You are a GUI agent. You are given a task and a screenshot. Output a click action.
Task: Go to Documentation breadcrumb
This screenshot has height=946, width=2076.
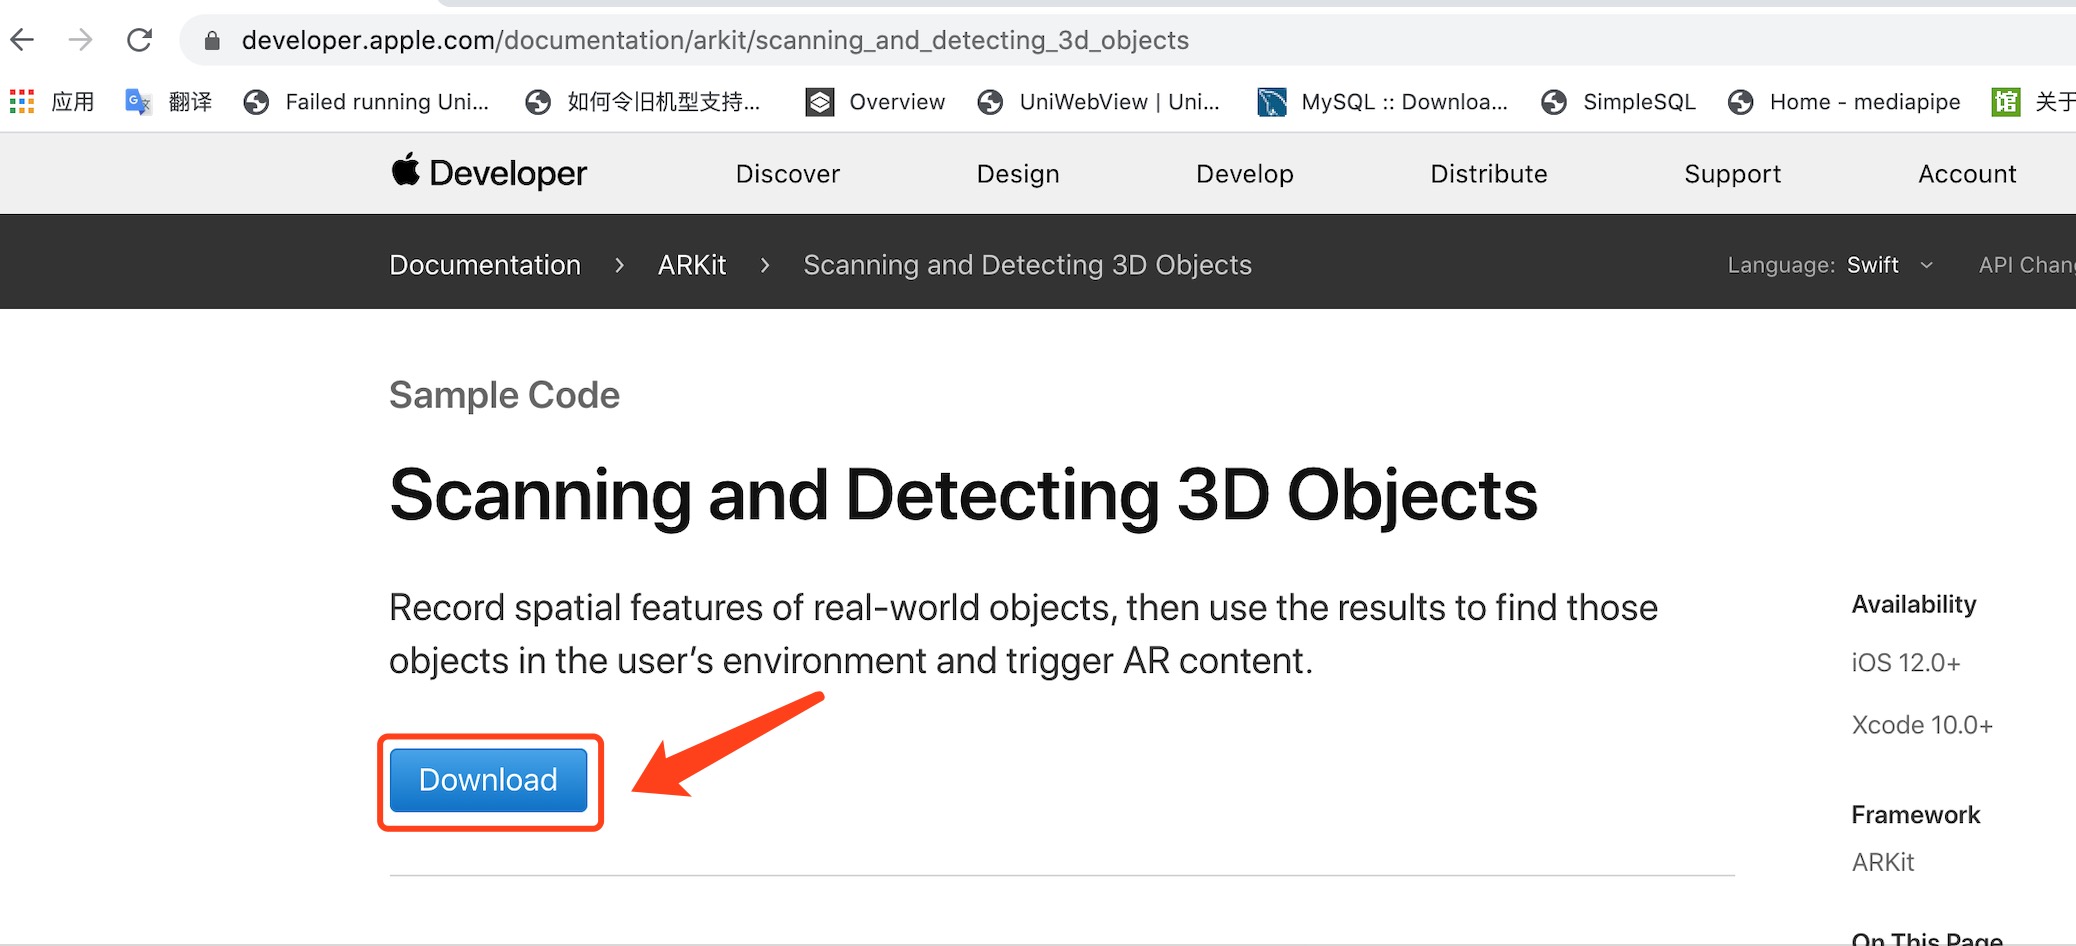[x=485, y=265]
